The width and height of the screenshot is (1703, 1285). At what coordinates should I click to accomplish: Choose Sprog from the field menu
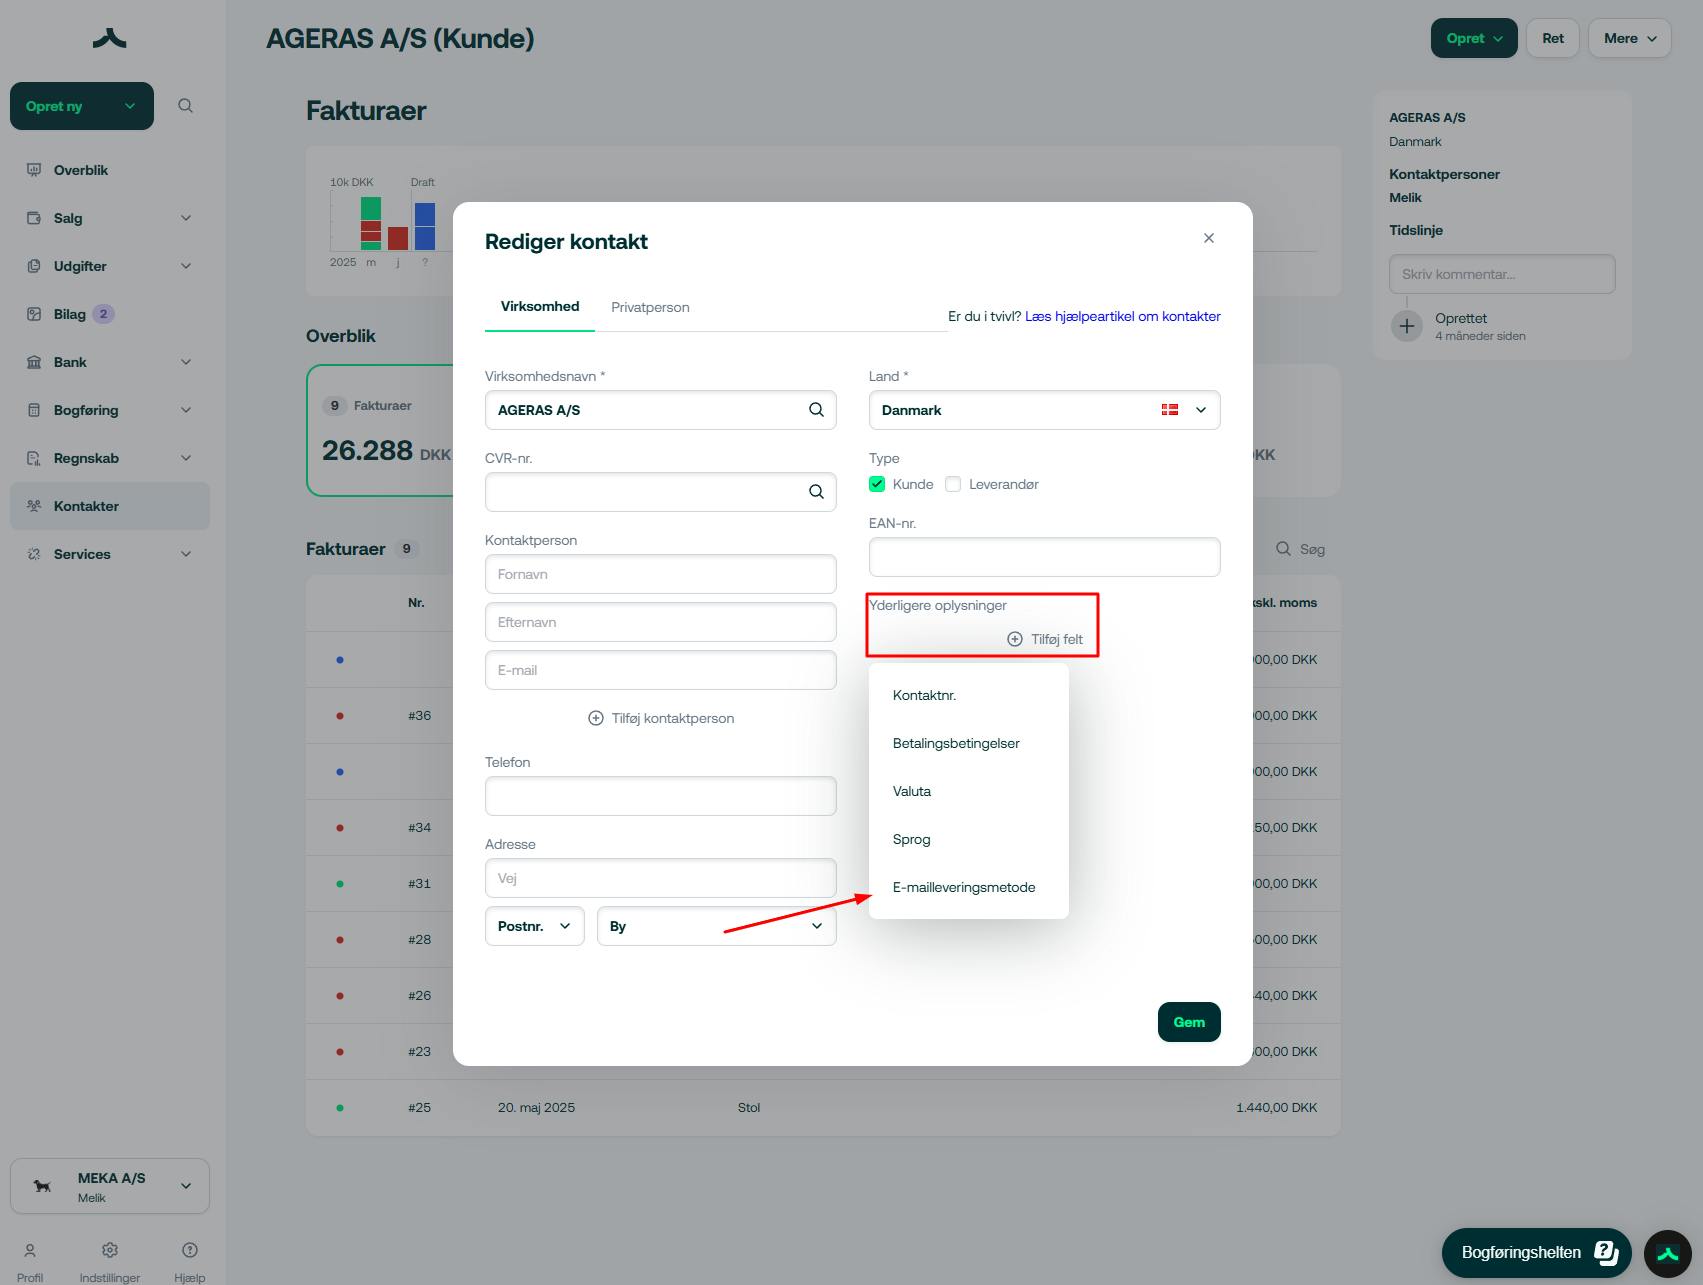[x=968, y=839]
